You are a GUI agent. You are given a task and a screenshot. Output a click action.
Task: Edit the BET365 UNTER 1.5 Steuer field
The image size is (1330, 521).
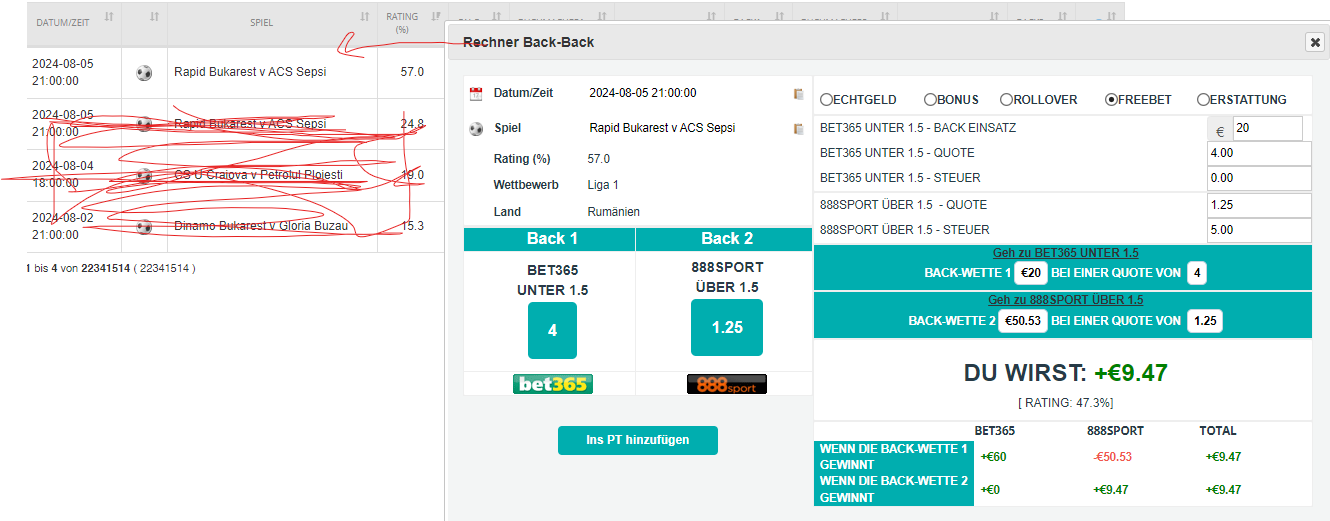[x=1259, y=178]
